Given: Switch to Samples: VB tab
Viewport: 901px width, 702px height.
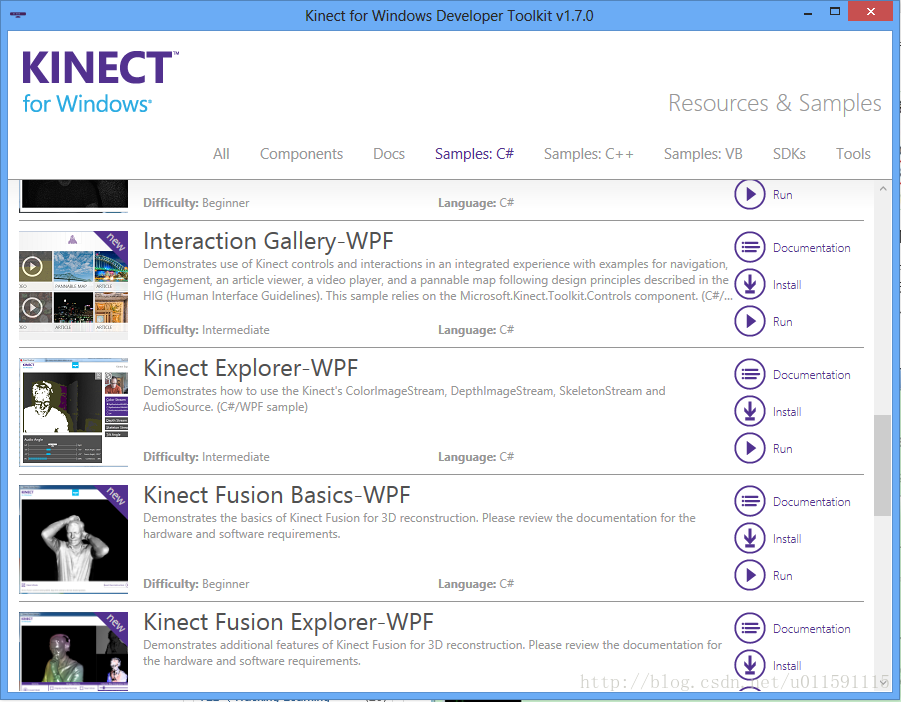Looking at the screenshot, I should pyautogui.click(x=703, y=154).
